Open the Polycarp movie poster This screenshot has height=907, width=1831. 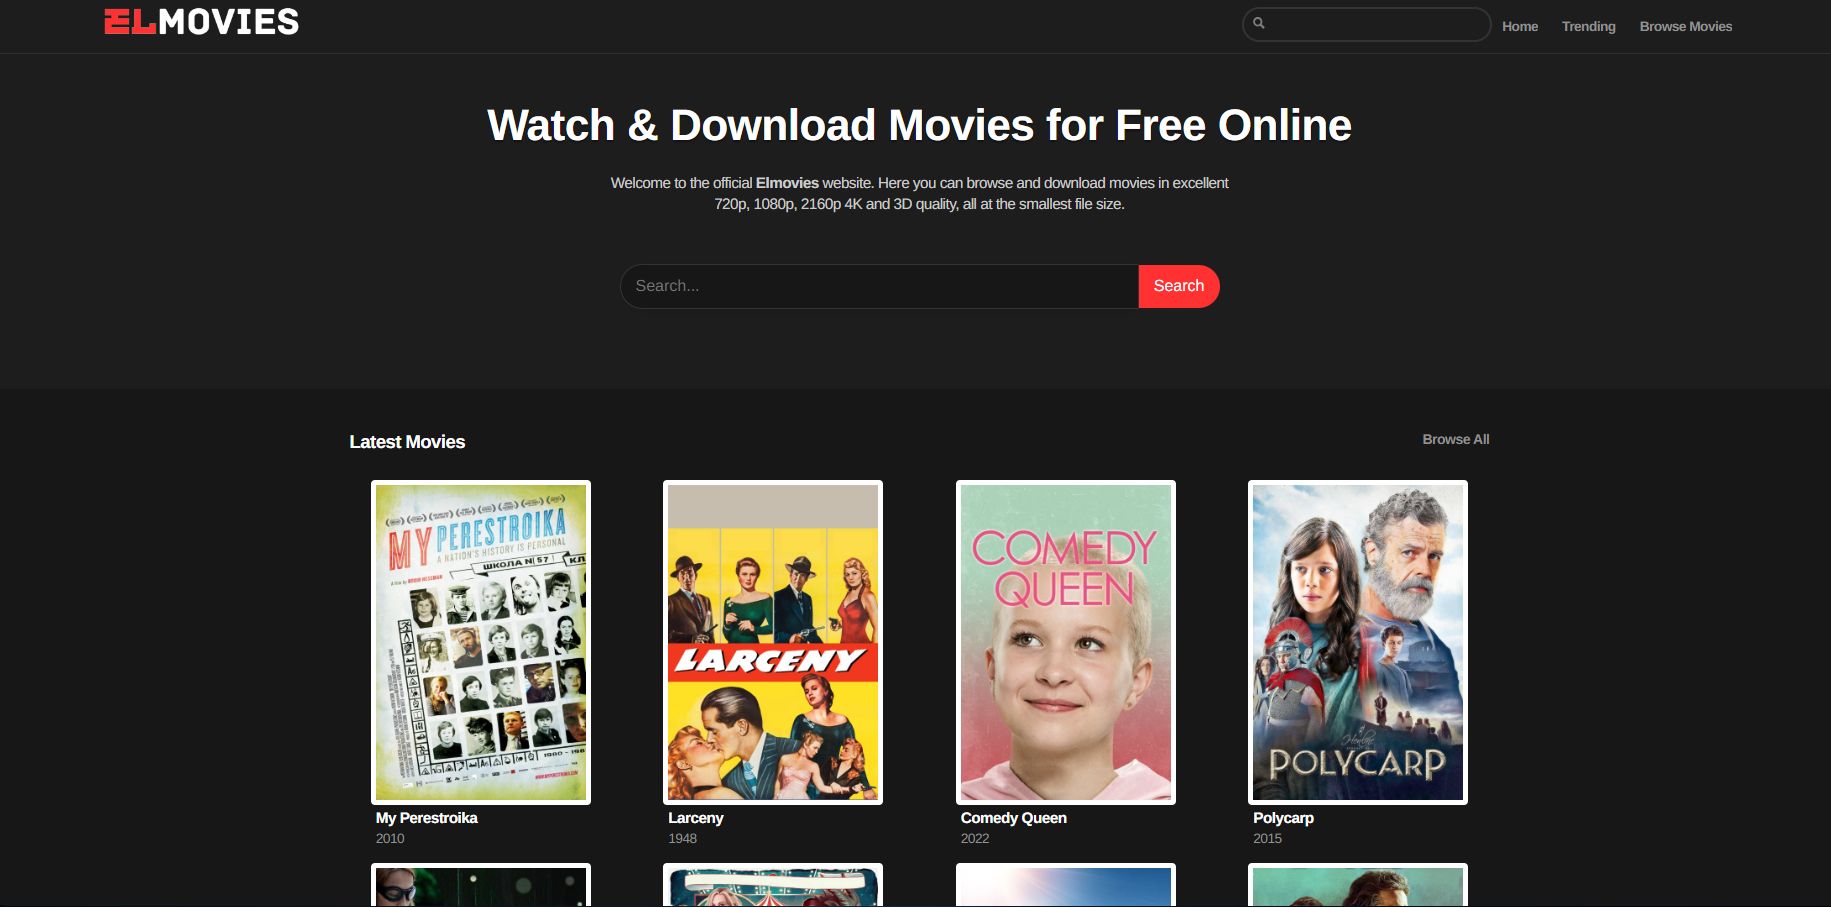pos(1358,642)
